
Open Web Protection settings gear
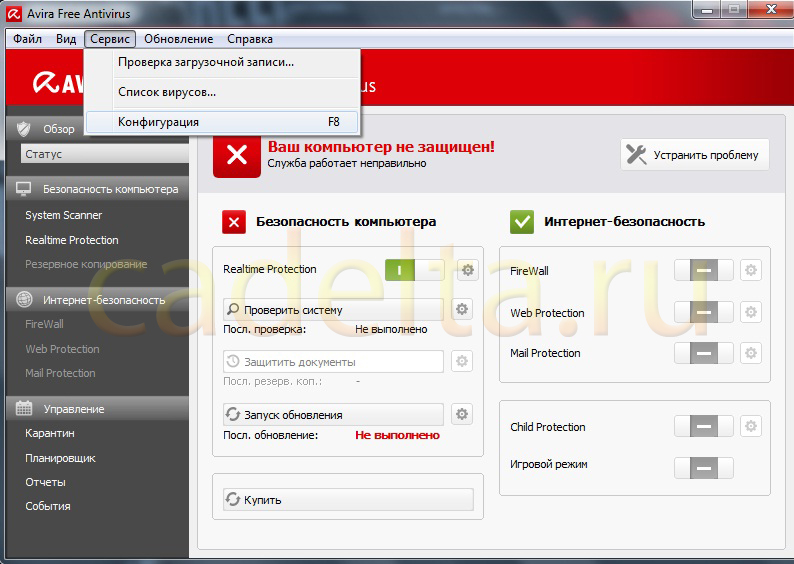(x=750, y=312)
